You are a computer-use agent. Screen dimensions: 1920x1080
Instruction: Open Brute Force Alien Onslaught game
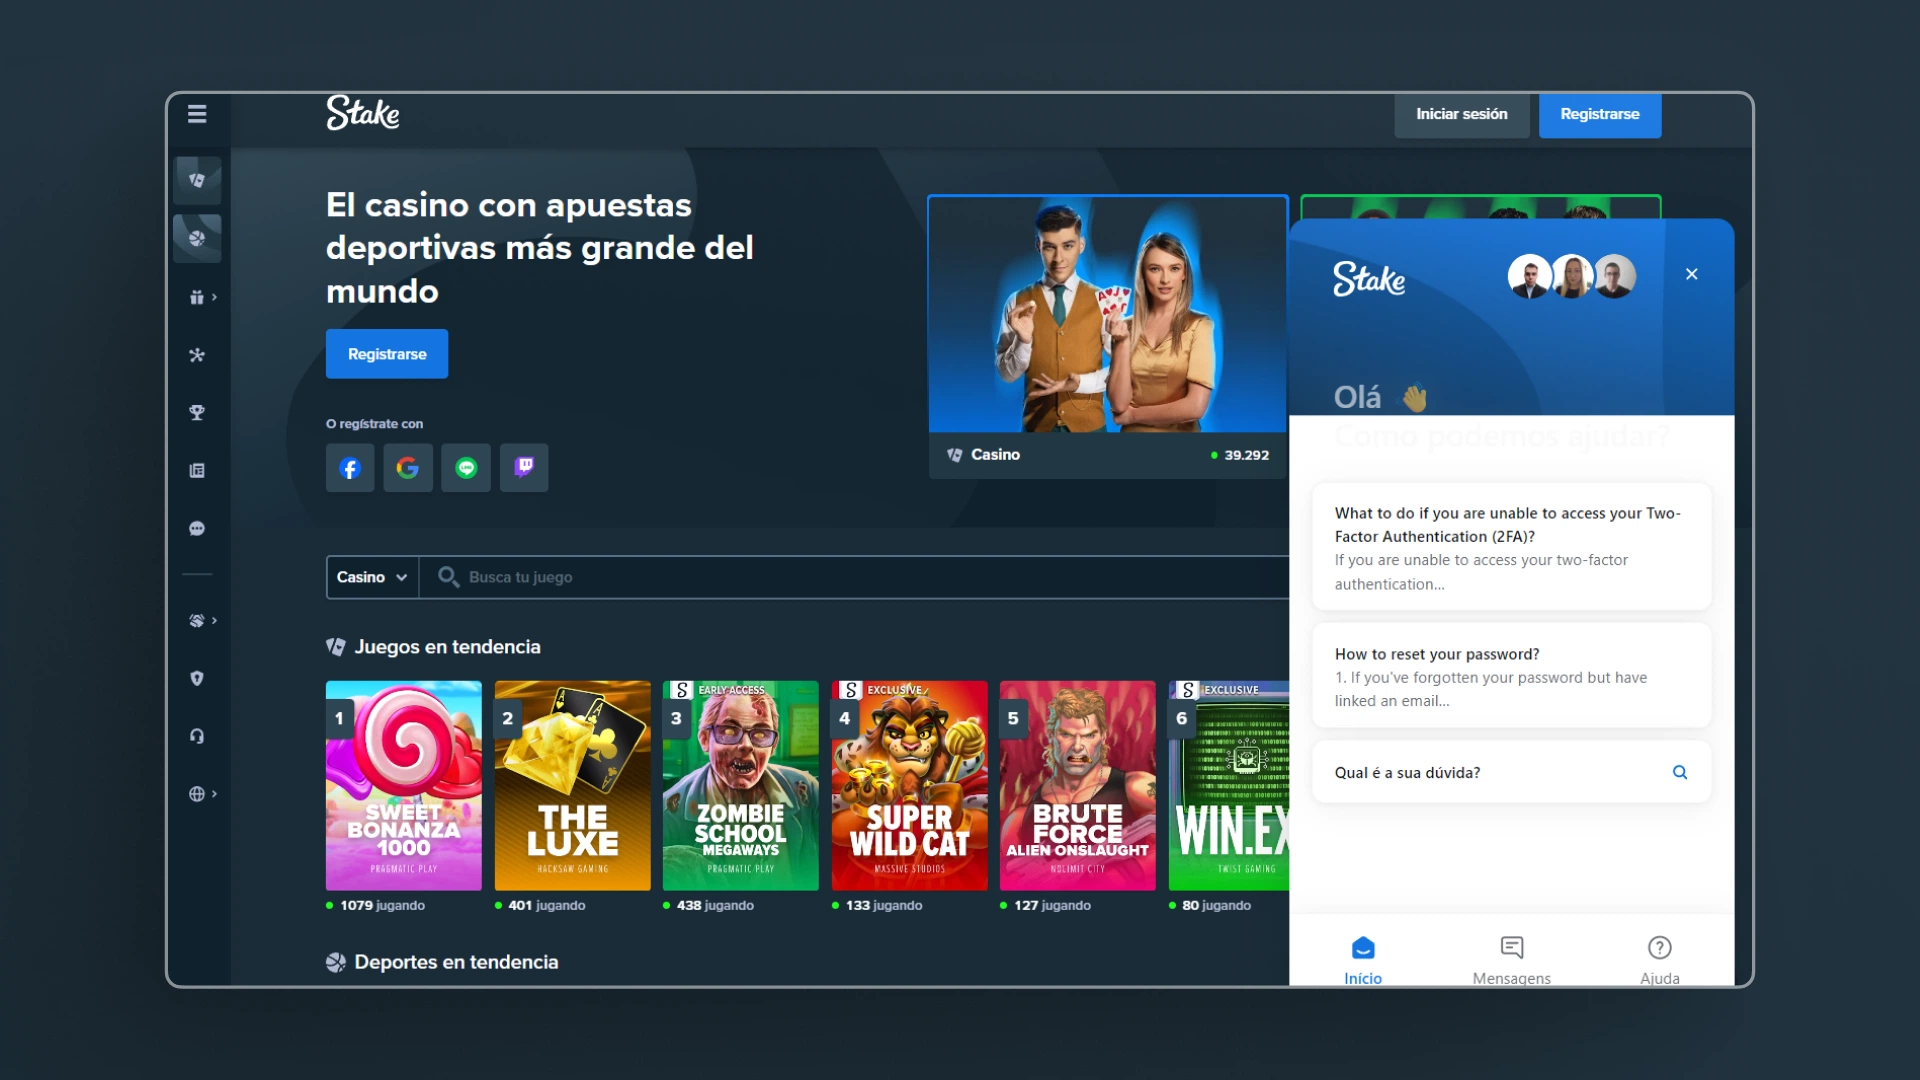click(1078, 786)
